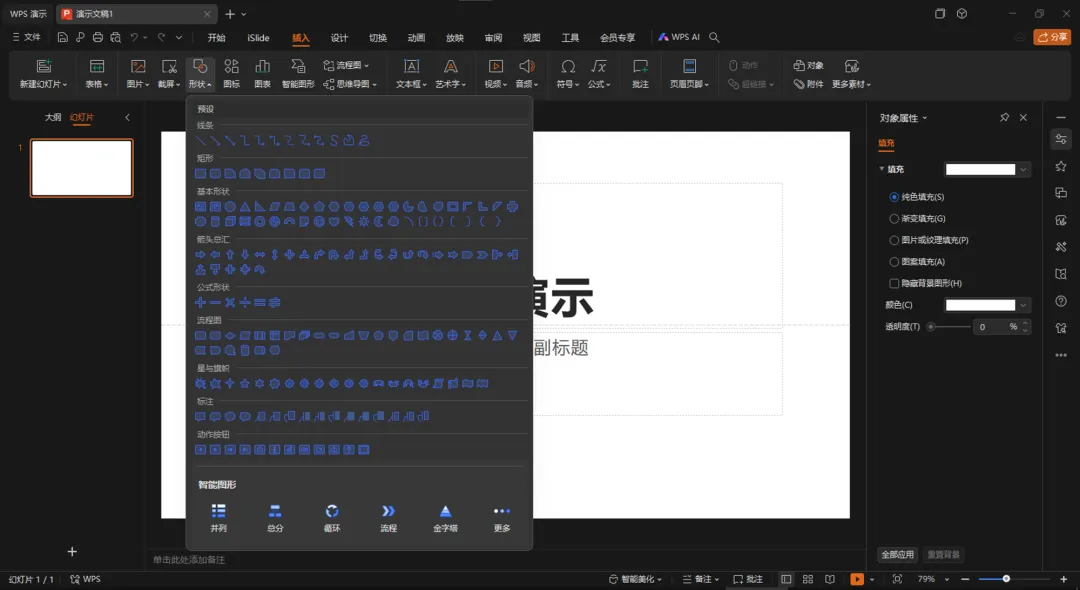Start slideshow with the orange play button

[857, 579]
